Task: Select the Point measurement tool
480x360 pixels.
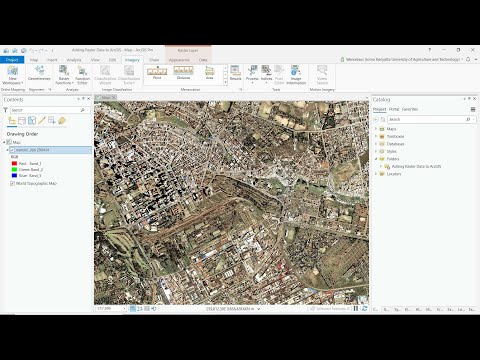Action: 157,73
